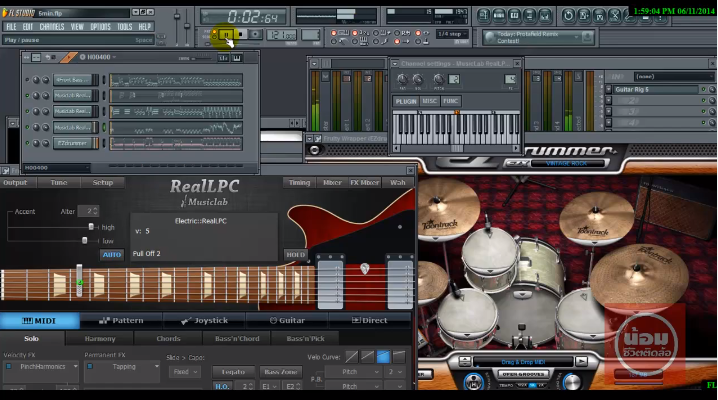
Task: Click the accent high slider handle
Action: (x=91, y=227)
